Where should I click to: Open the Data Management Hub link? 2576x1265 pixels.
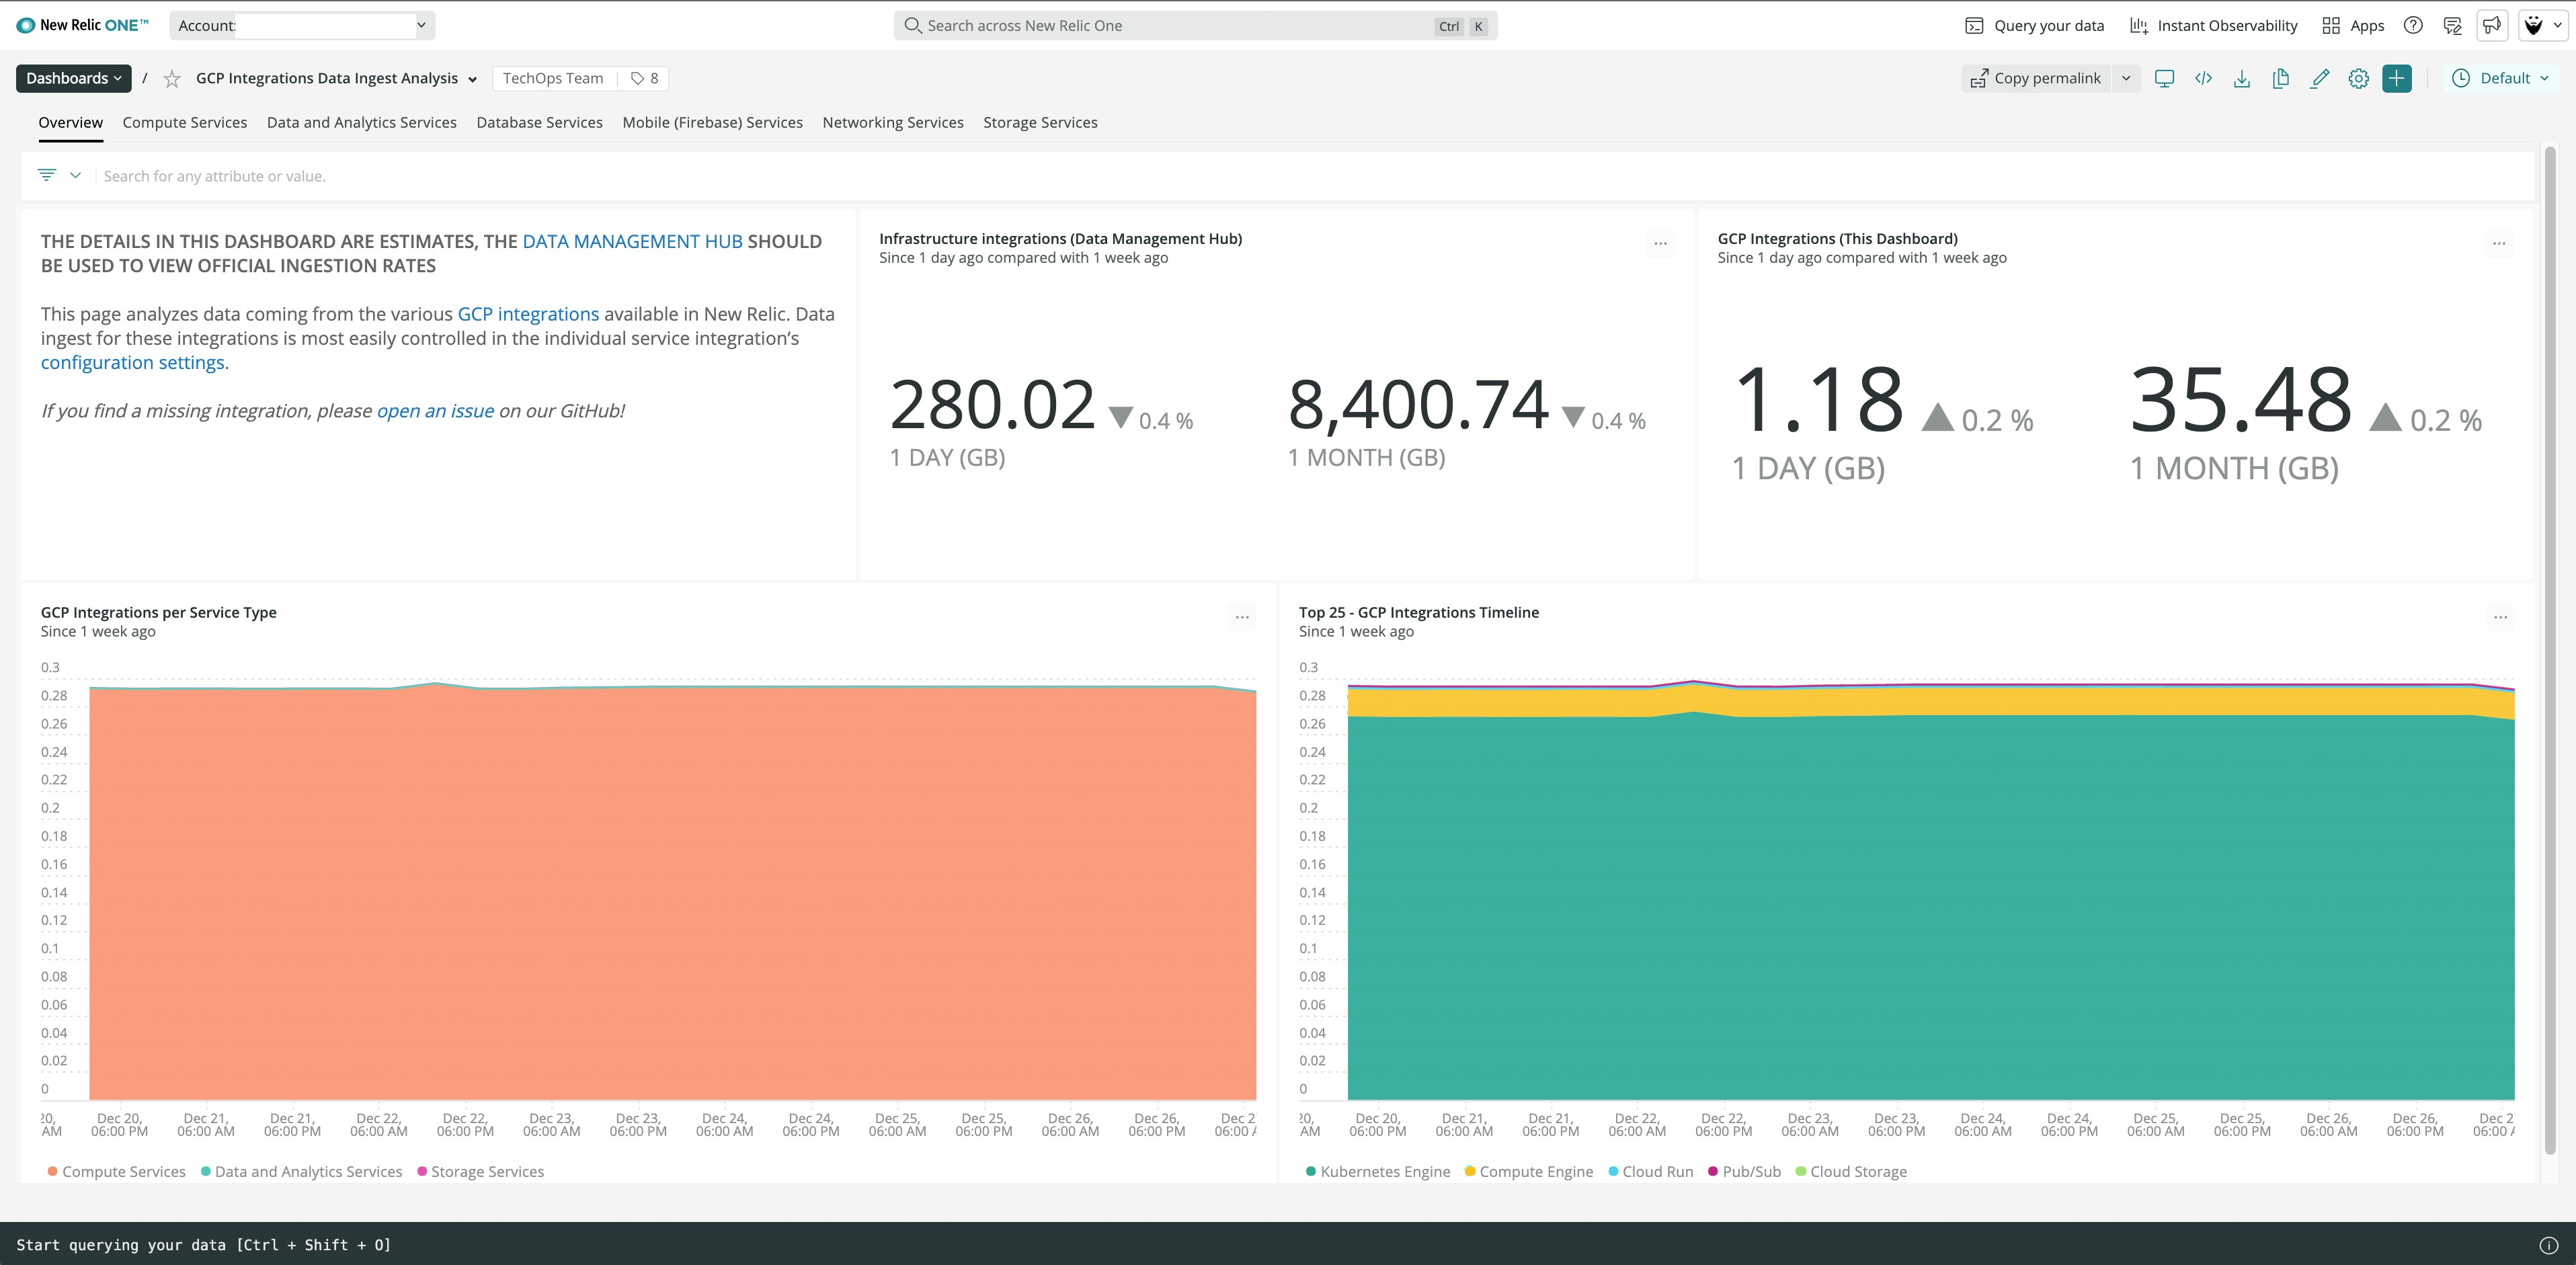click(632, 241)
